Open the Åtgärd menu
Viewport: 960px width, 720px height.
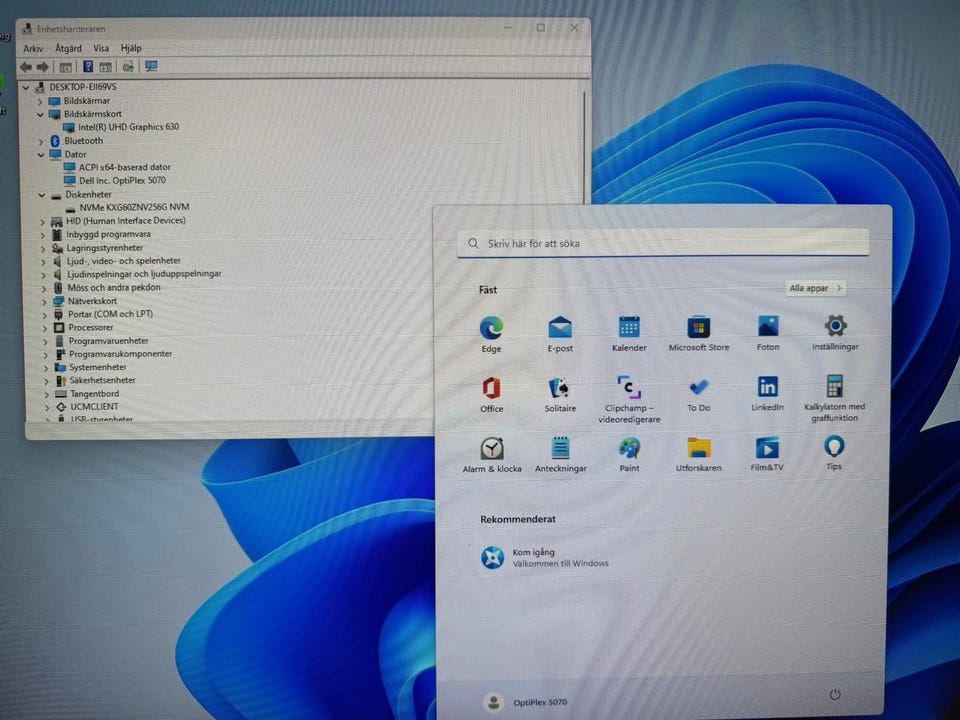click(x=68, y=48)
